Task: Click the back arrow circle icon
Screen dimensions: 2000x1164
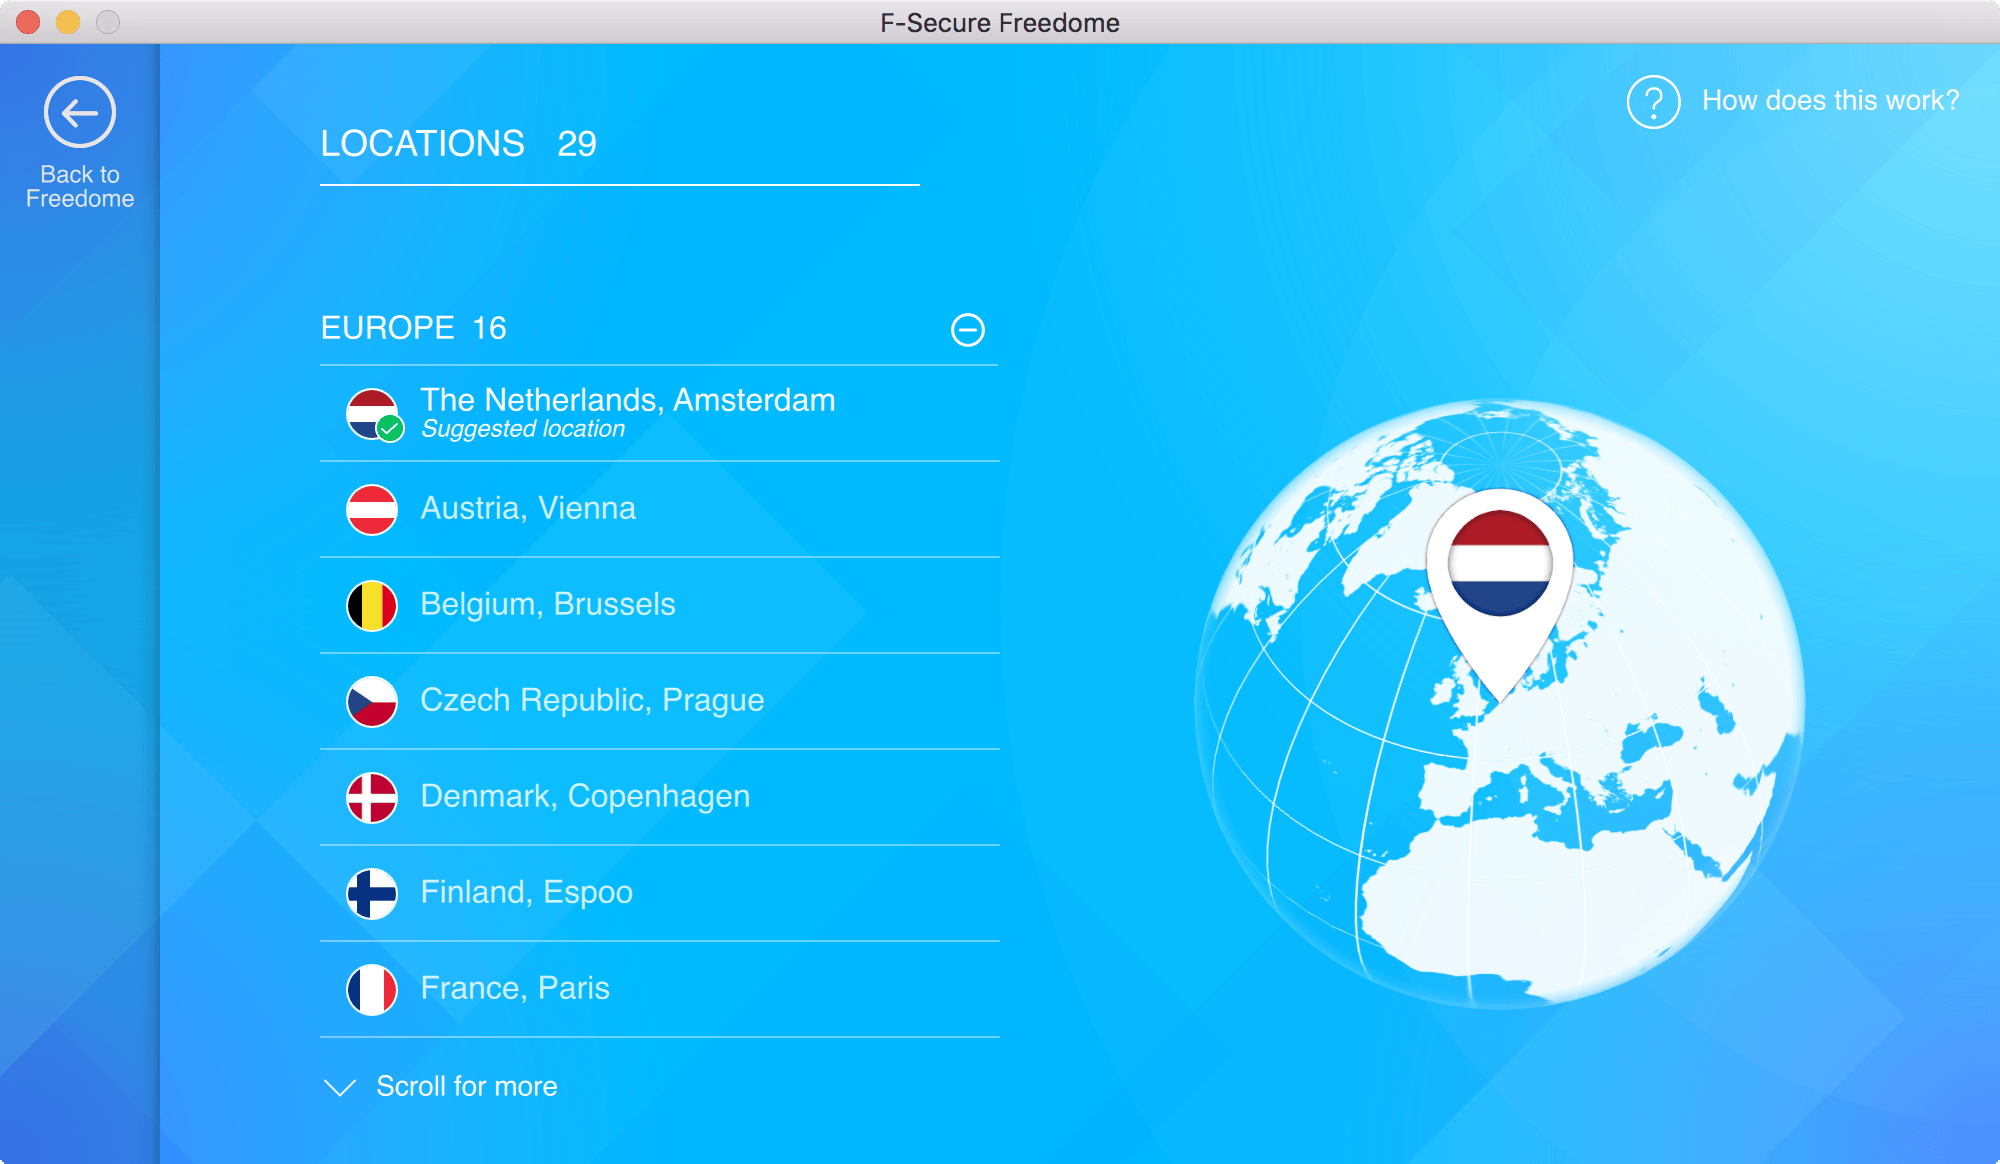Action: point(80,112)
